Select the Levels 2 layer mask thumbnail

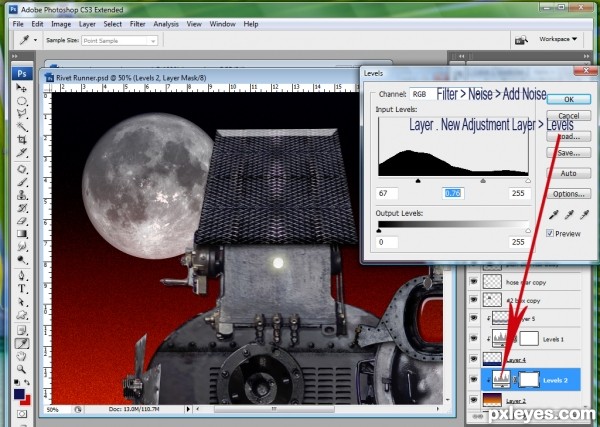click(x=529, y=380)
